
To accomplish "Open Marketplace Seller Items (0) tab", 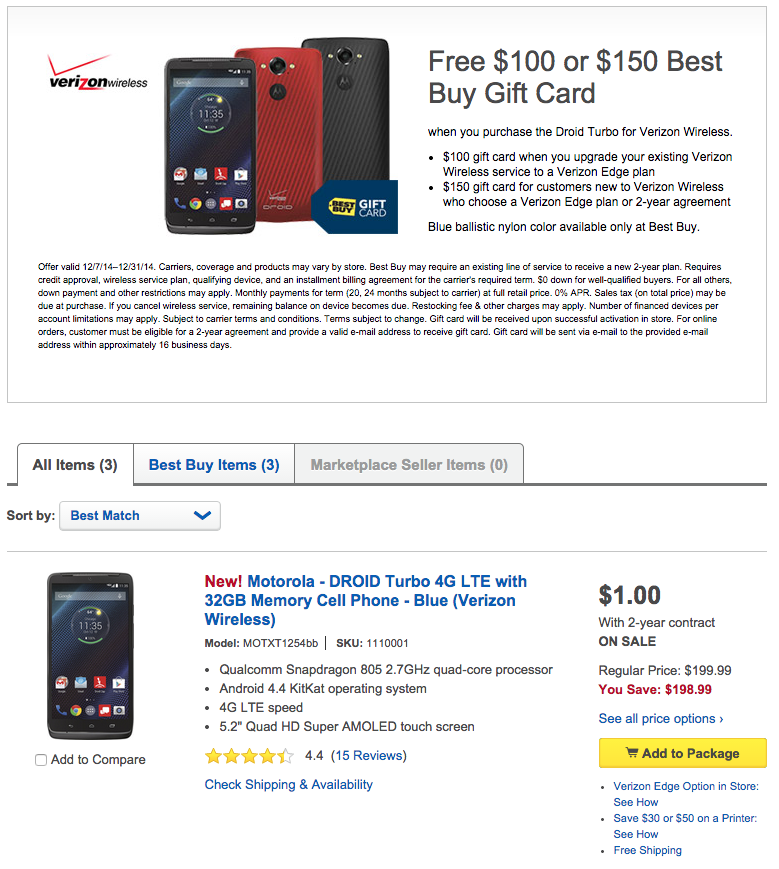I will click(409, 465).
